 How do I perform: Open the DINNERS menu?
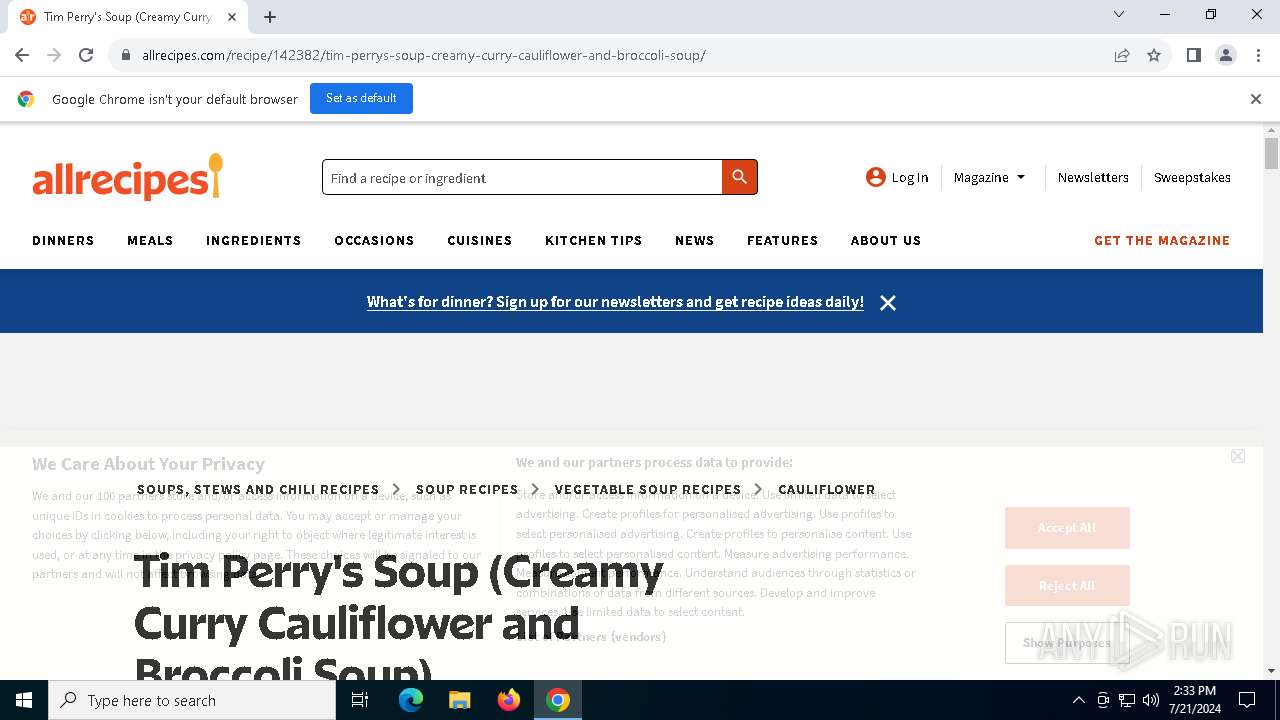click(x=63, y=240)
